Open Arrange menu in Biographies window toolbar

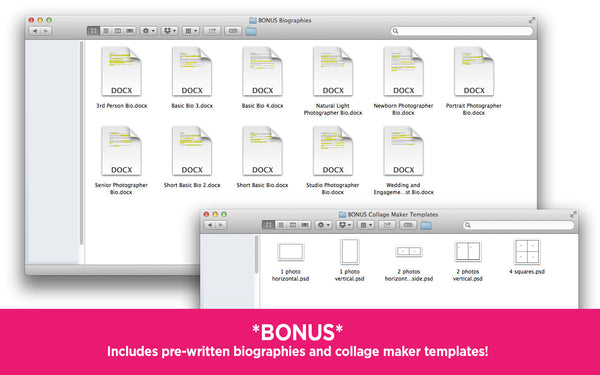tap(191, 31)
